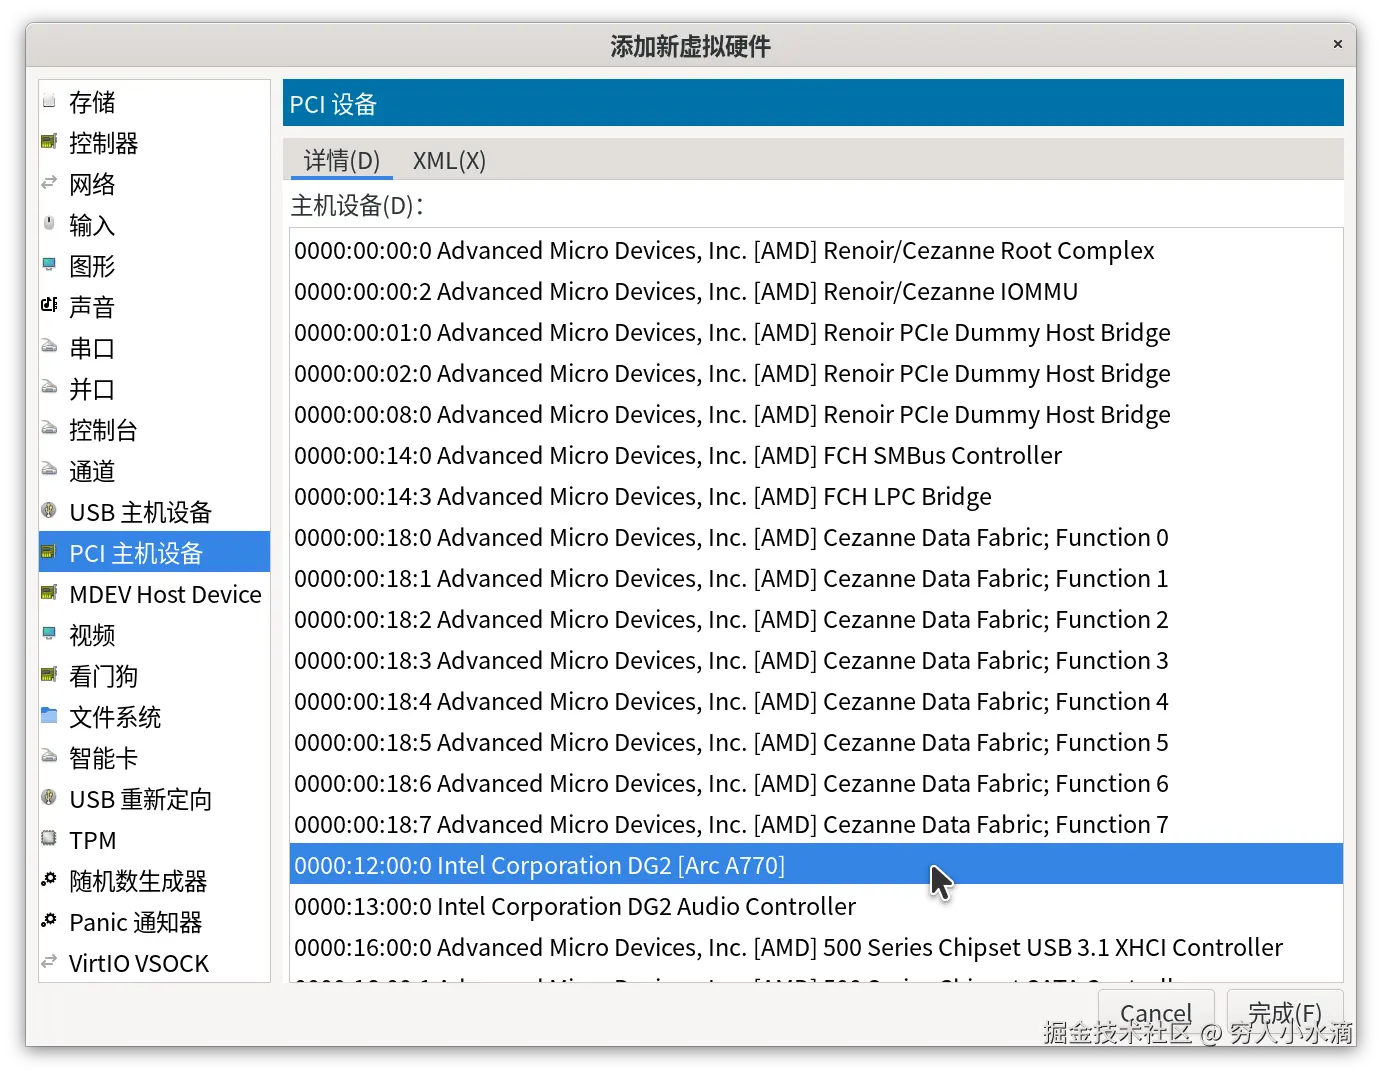Choose USB 主机设备 in the list
This screenshot has height=1075, width=1382.
(154, 512)
